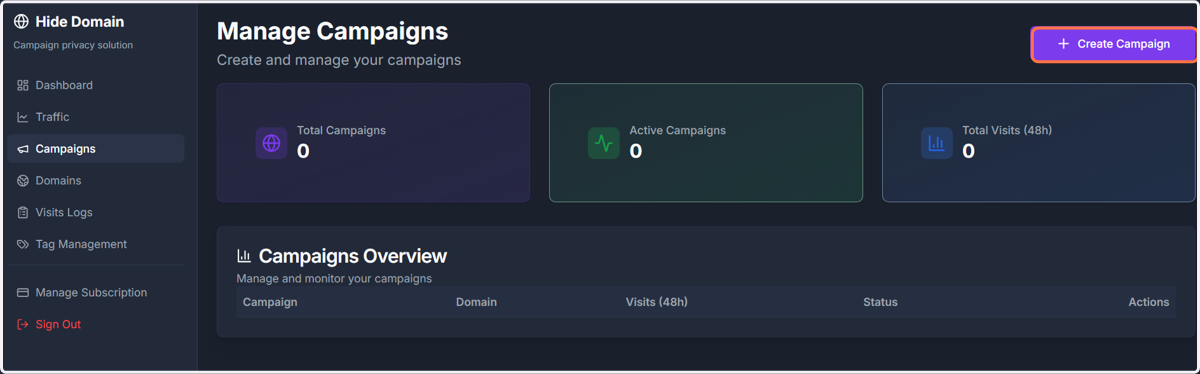Click the purple globe icon in Total Campaigns card
The height and width of the screenshot is (374, 1200).
pyautogui.click(x=271, y=143)
